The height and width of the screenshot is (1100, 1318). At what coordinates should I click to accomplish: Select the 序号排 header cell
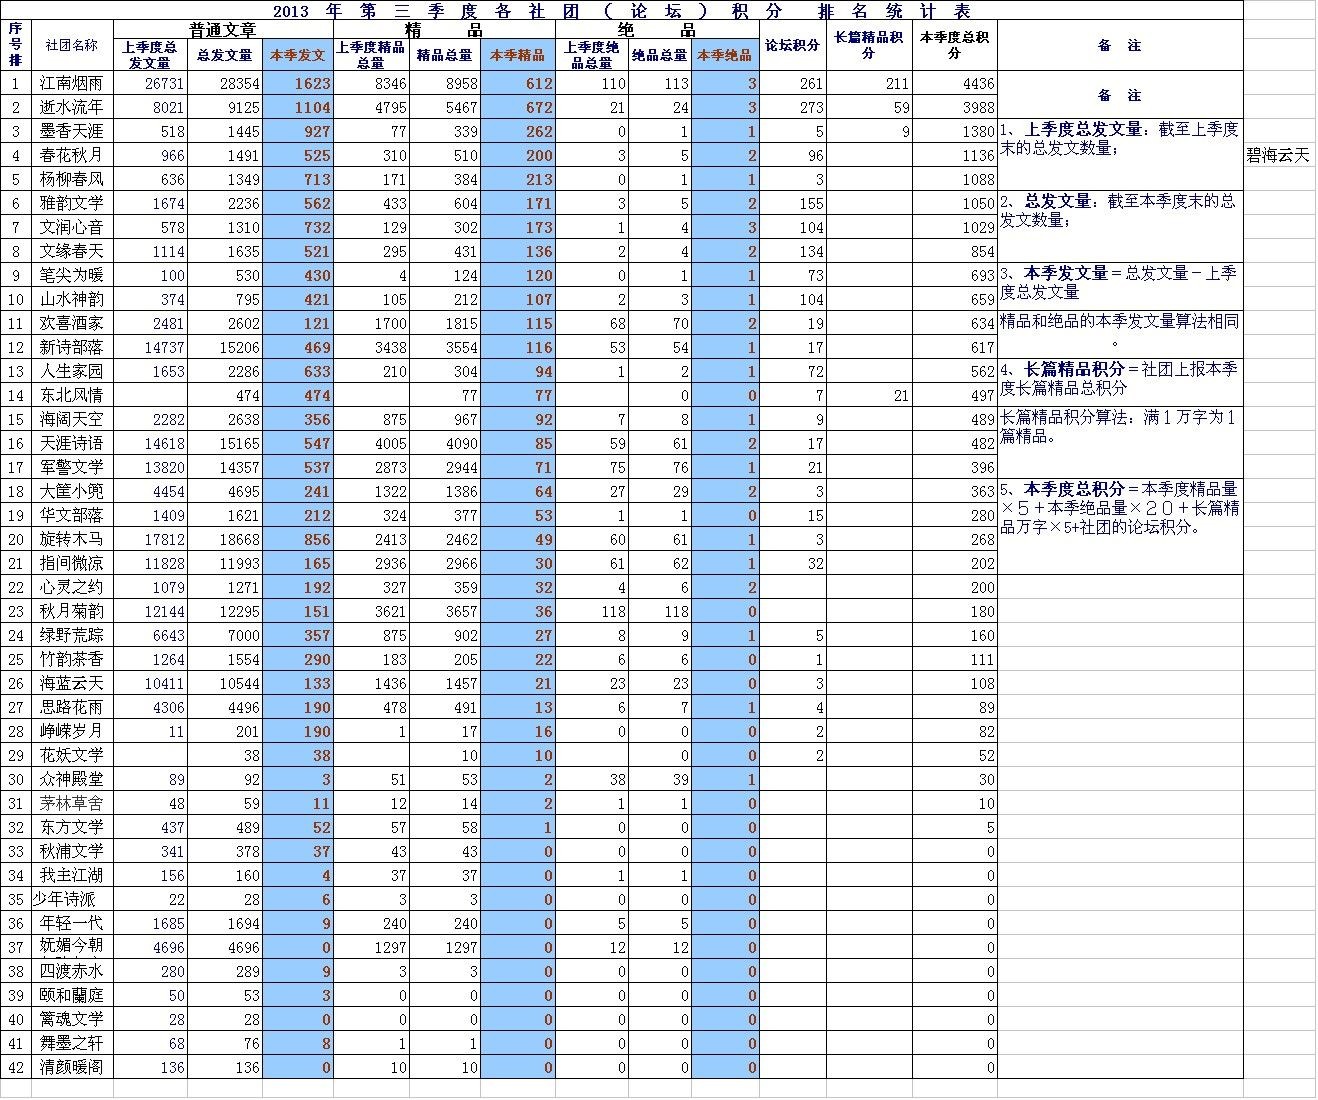[x=15, y=46]
